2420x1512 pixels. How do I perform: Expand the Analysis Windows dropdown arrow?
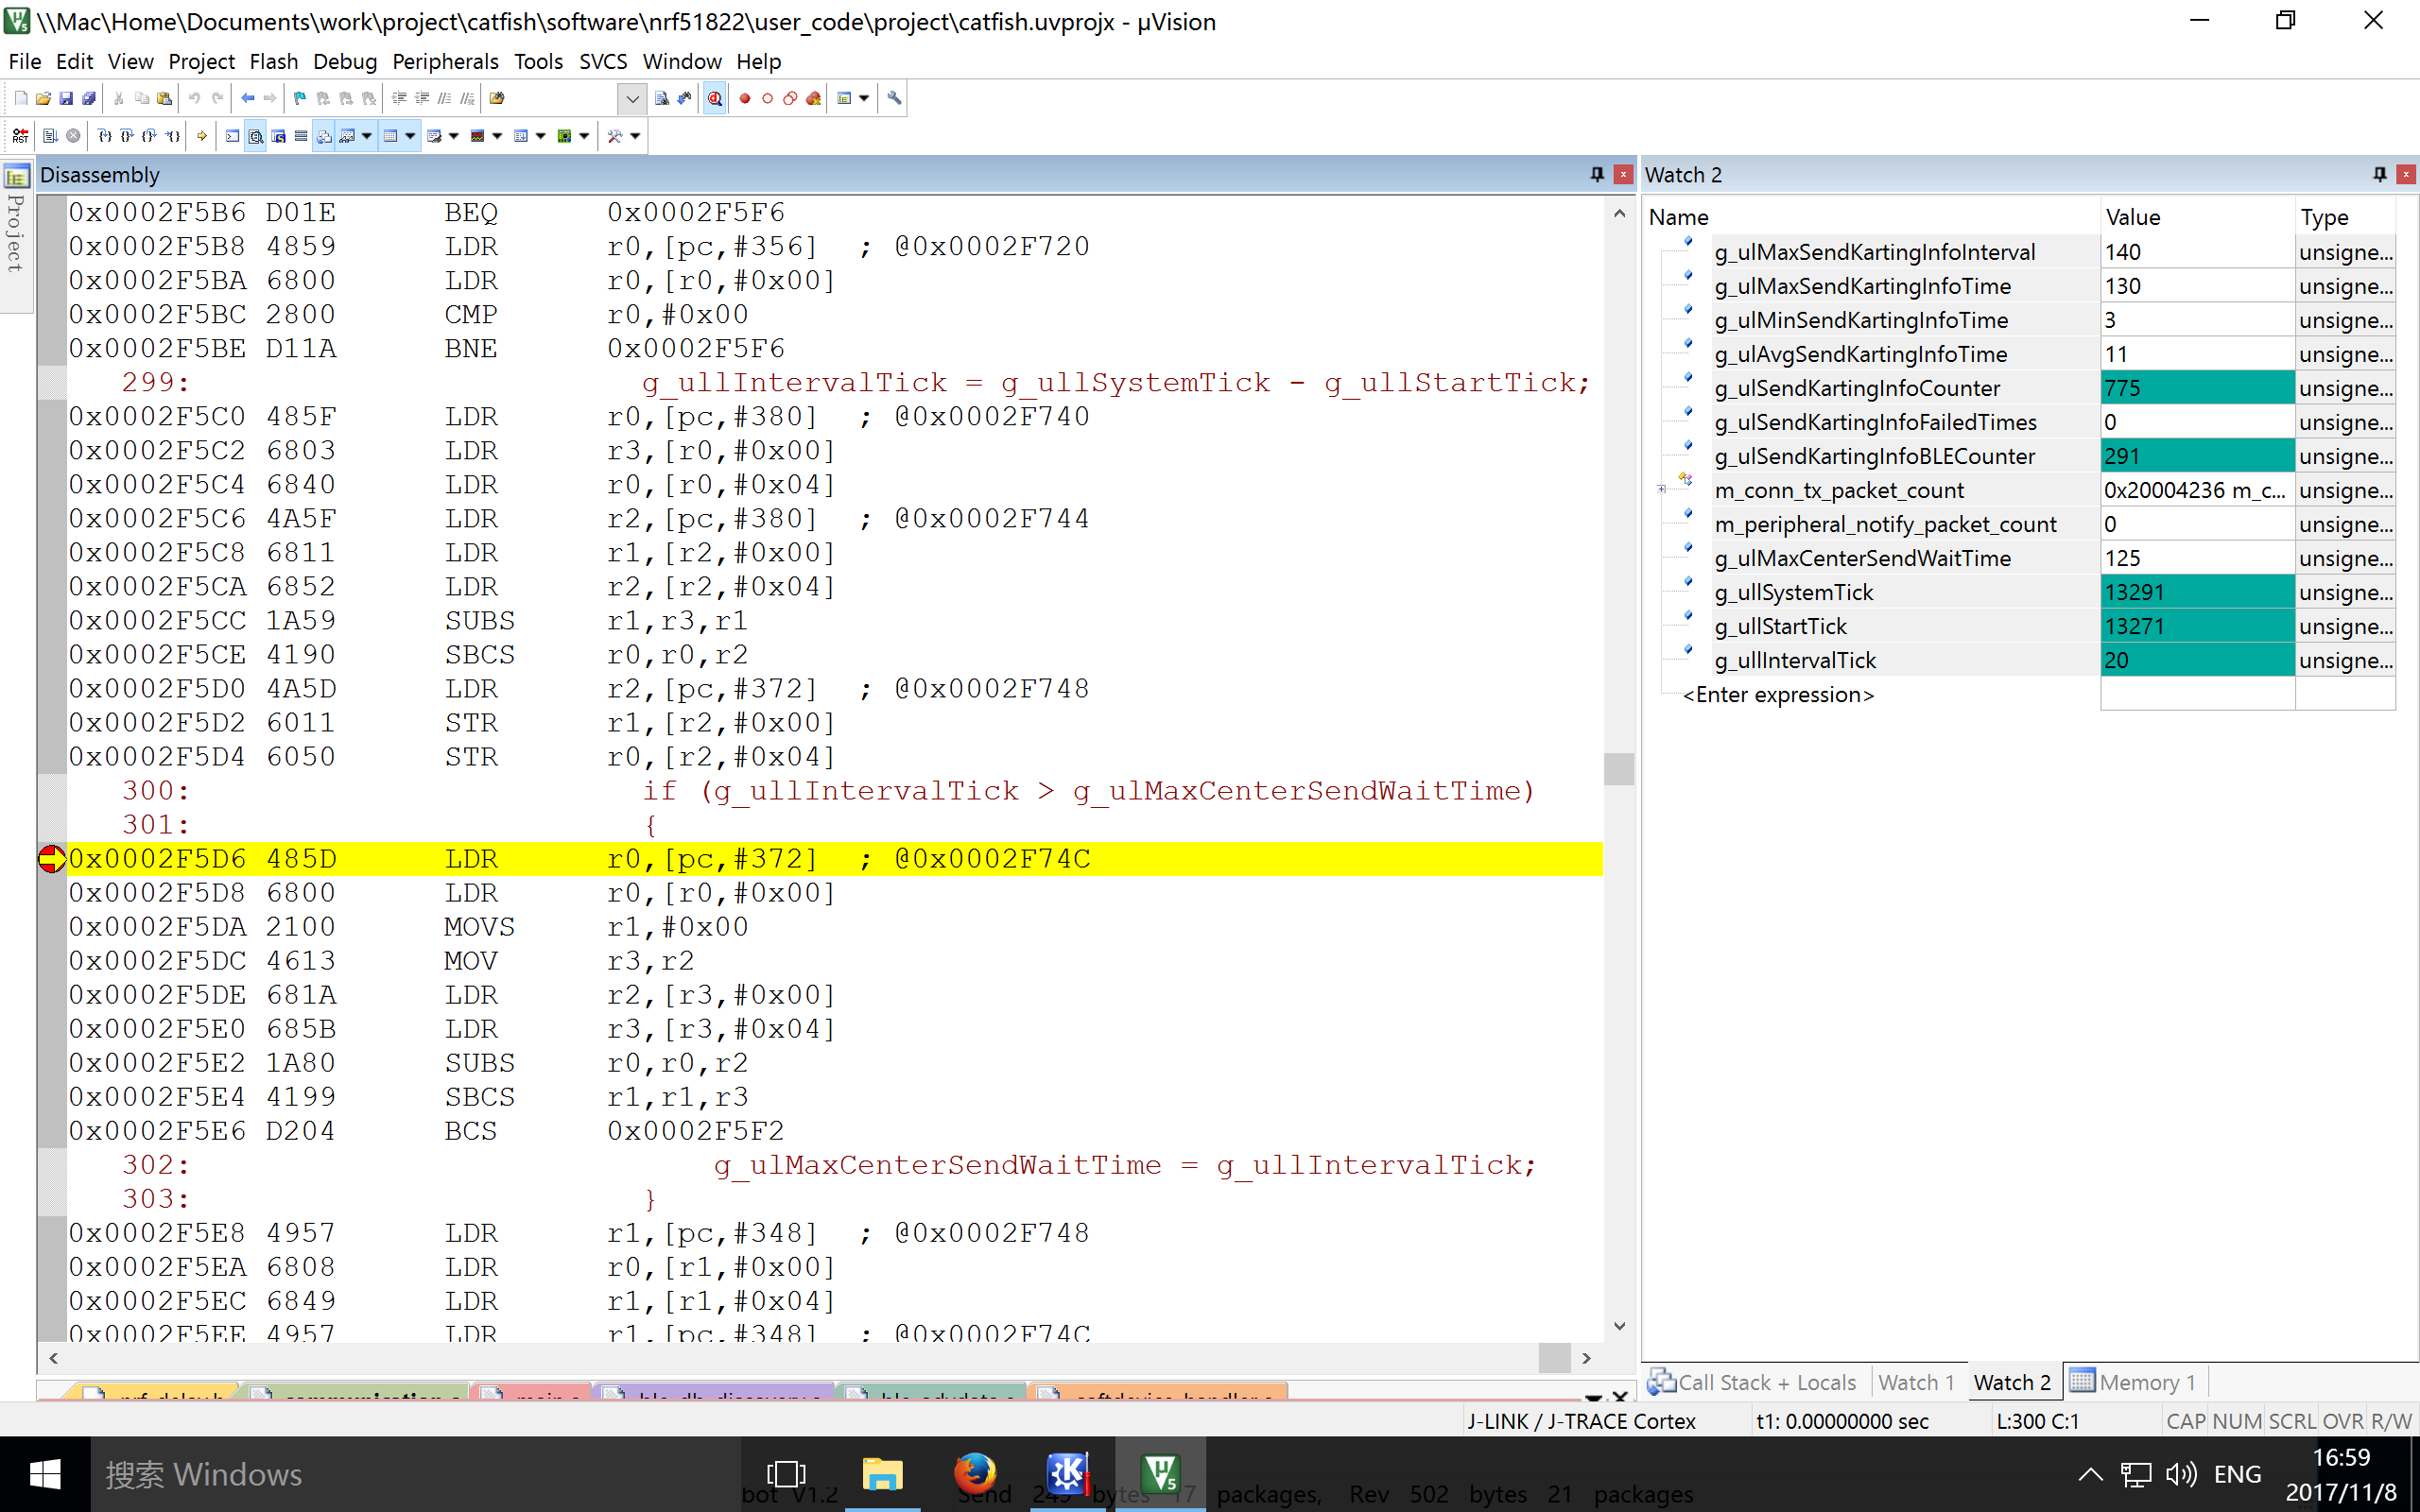[497, 136]
